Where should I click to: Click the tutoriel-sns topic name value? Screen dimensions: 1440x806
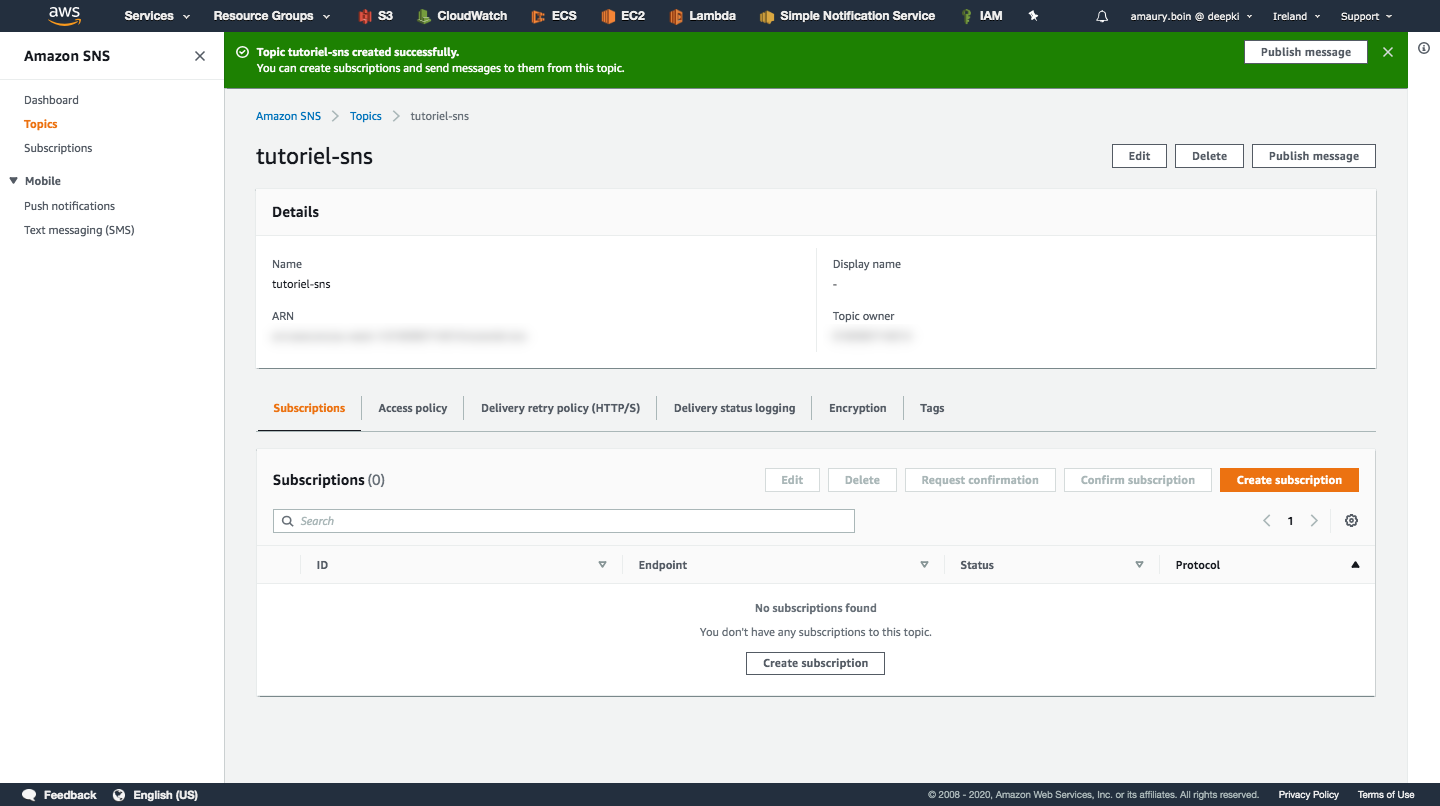[x=301, y=284]
